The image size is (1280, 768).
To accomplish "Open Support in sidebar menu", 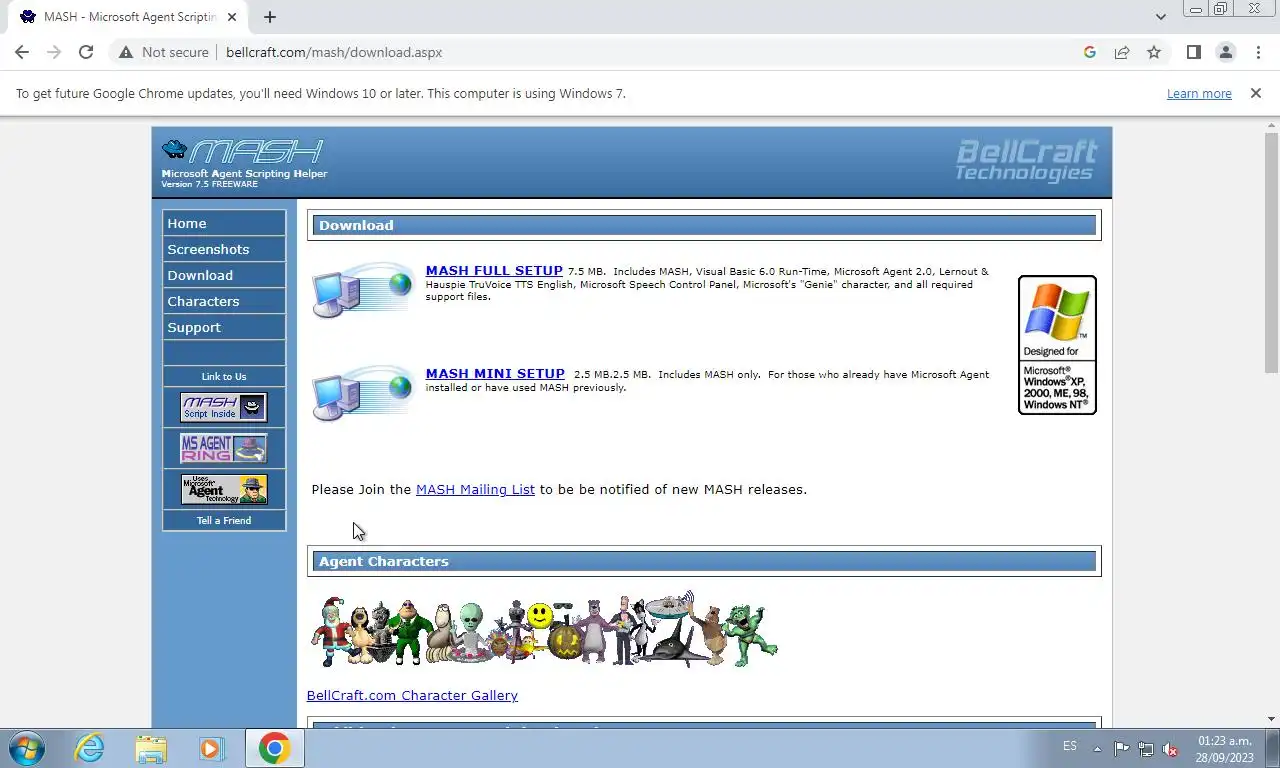I will [x=224, y=327].
